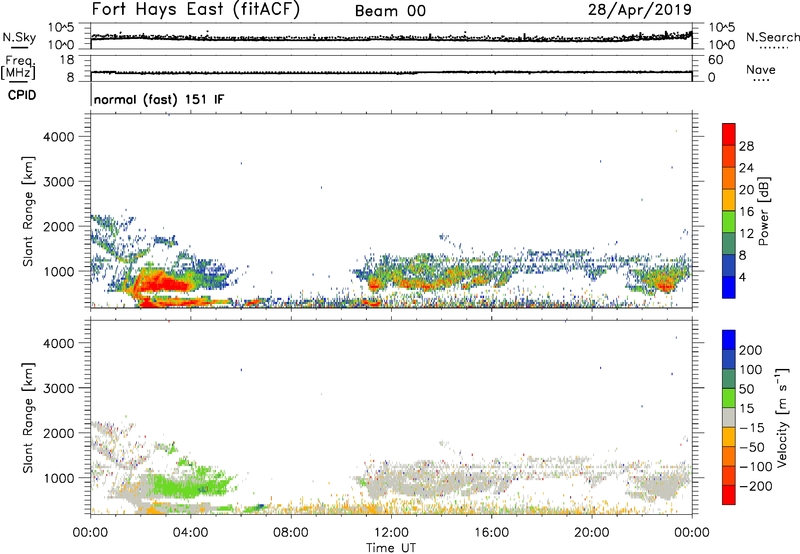
Task: Click "4000" on the velocity panel range axis
Action: (x=59, y=343)
